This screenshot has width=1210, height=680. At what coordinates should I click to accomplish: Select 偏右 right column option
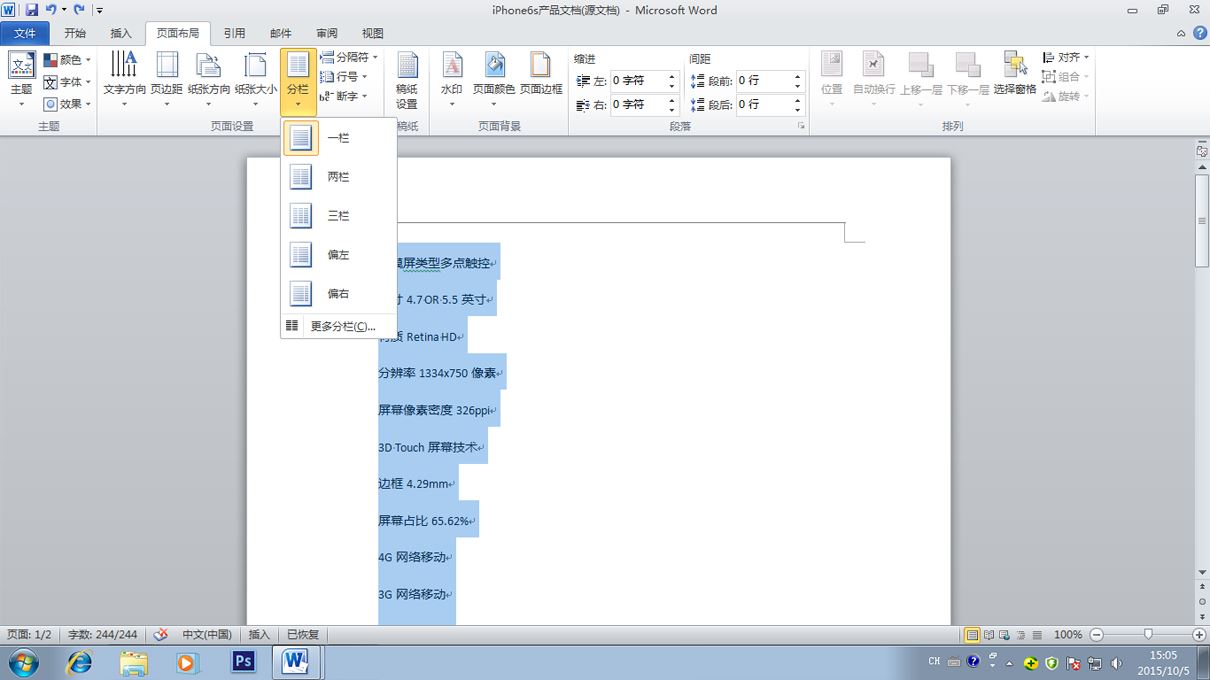pos(338,294)
